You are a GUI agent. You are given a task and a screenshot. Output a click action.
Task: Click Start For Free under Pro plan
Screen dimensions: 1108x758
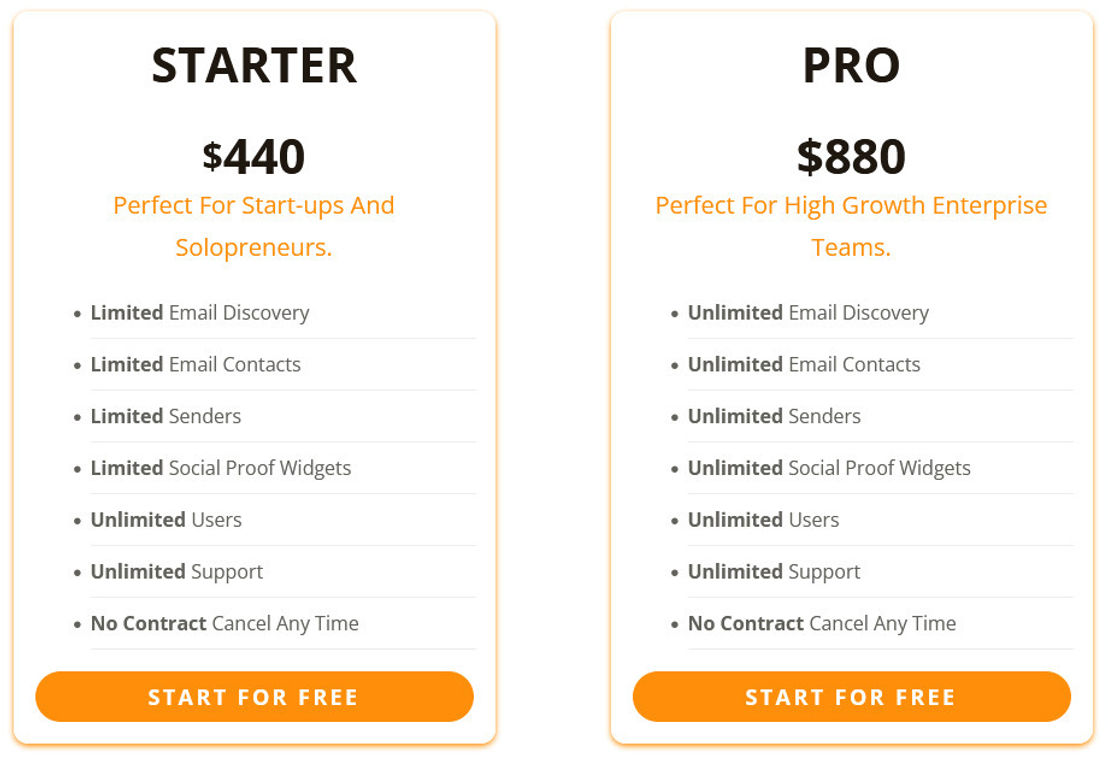851,697
